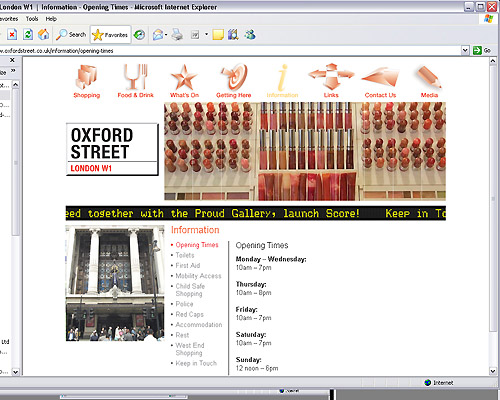
Task: Click the page scrollbar down arrow
Action: coord(493,371)
